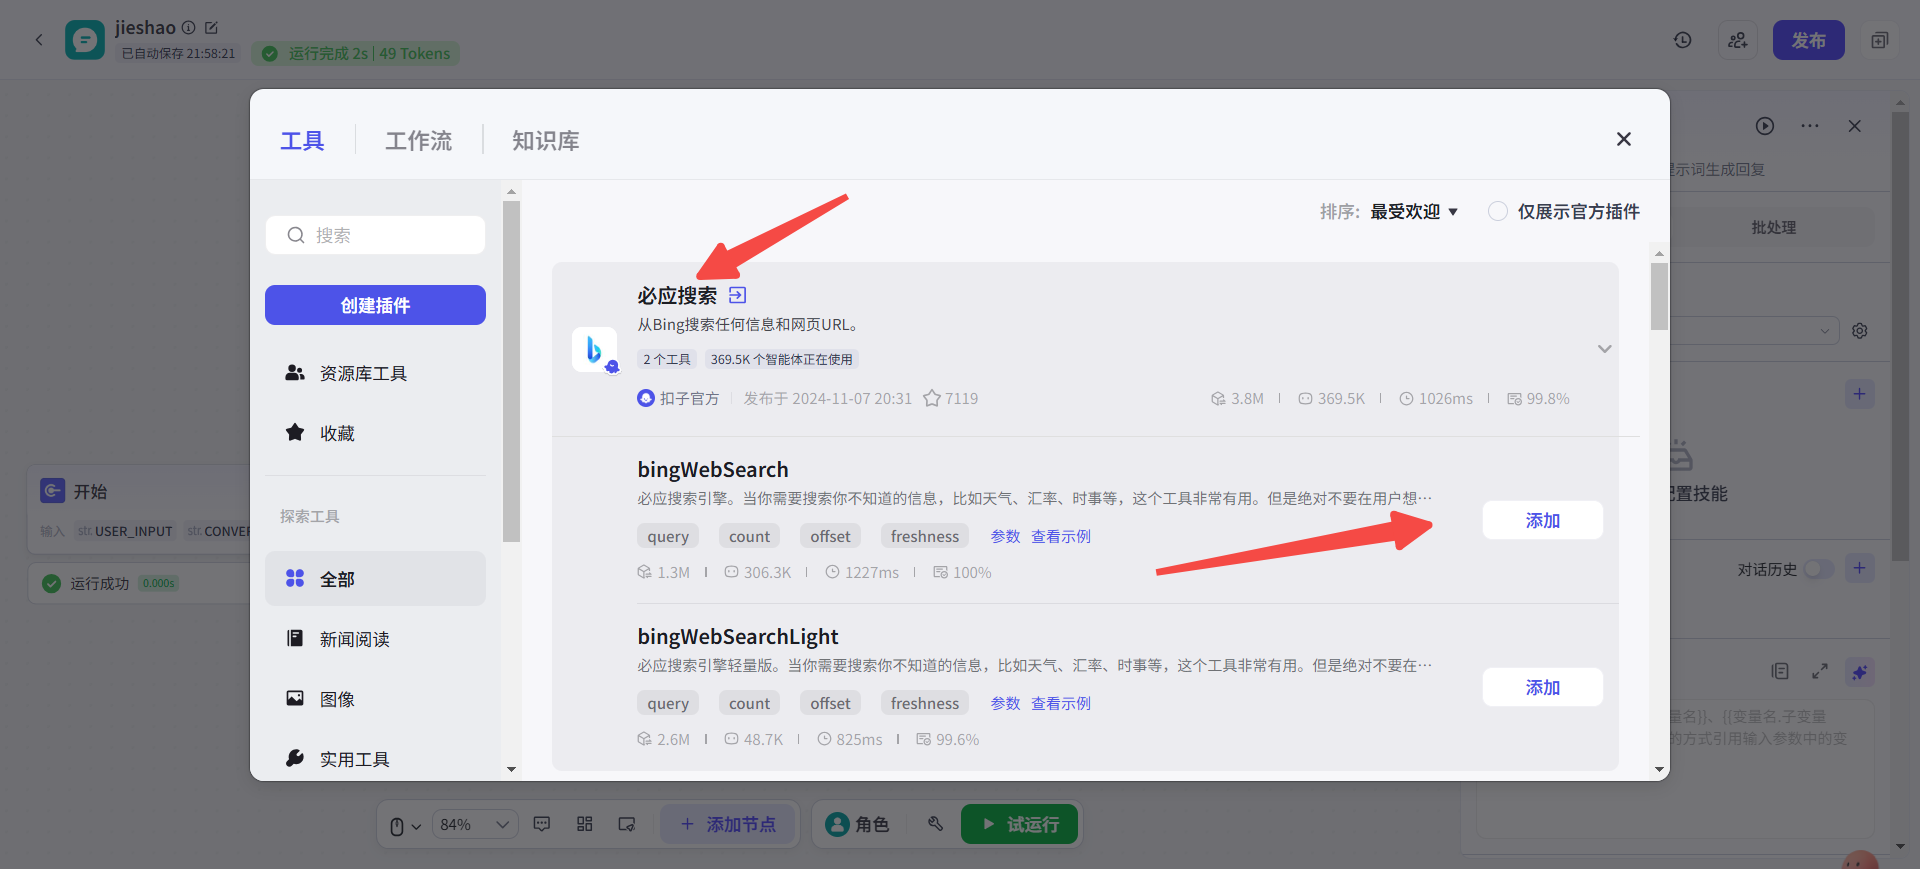Click the auto-layout grid icon in bottom toolbar
The width and height of the screenshot is (1920, 869).
tap(585, 824)
